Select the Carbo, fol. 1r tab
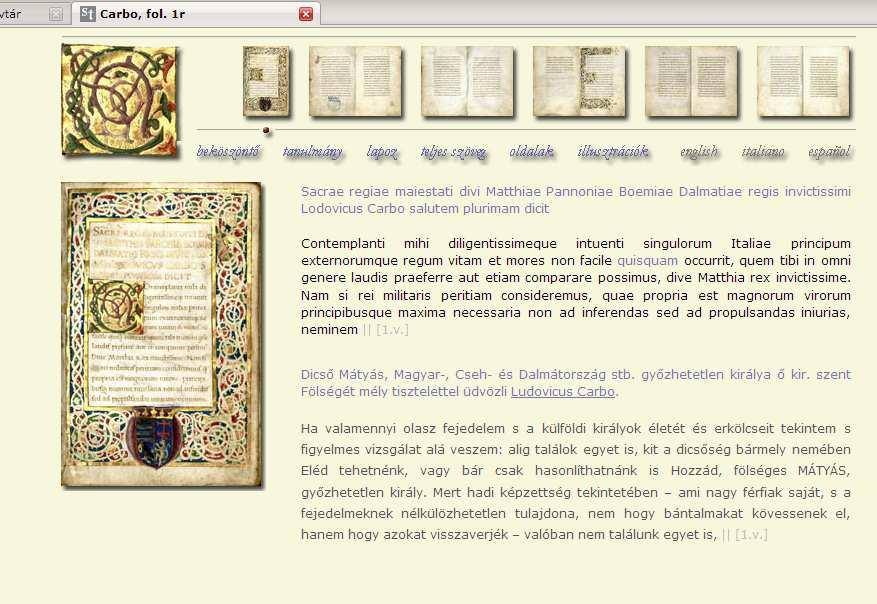Image resolution: width=877 pixels, height=604 pixels. click(x=196, y=13)
